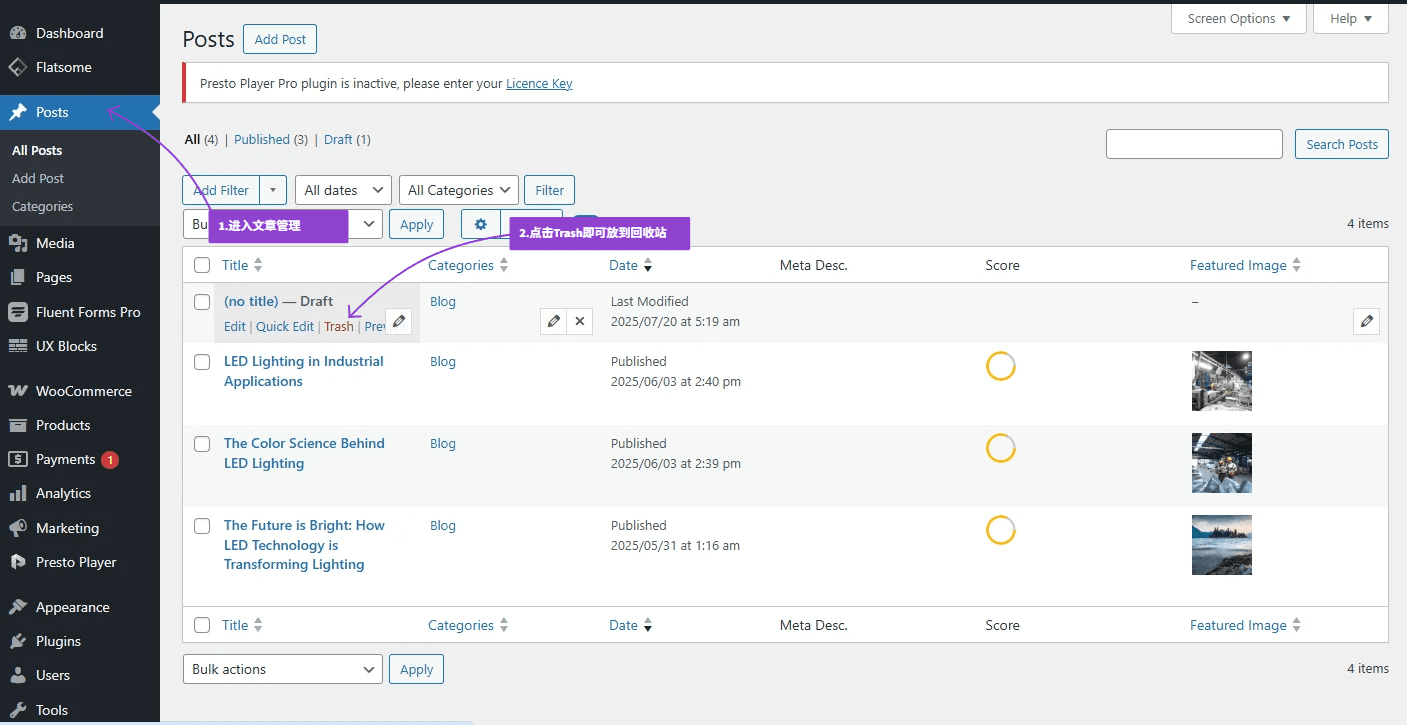Click the X icon in the Categories column

[580, 321]
